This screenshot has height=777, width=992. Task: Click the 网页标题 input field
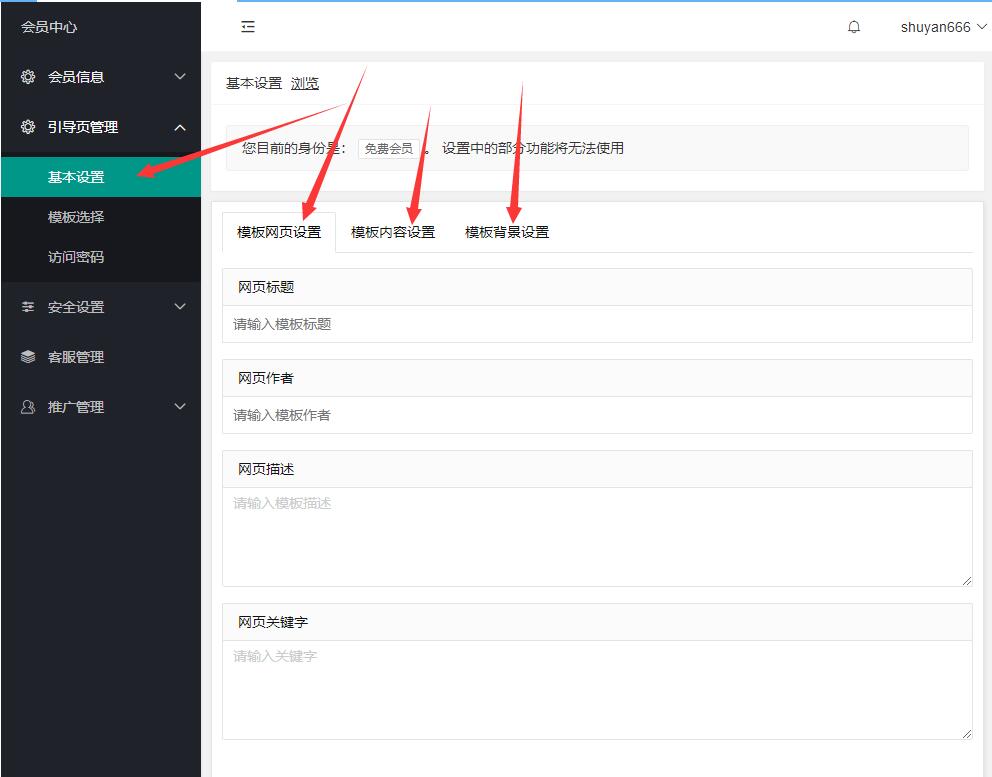click(x=597, y=324)
